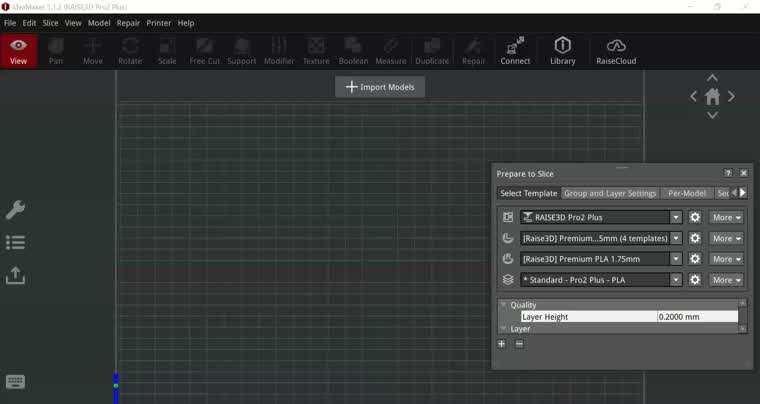The height and width of the screenshot is (404, 760).
Task: Switch to Per-Model tab
Action: click(x=687, y=193)
